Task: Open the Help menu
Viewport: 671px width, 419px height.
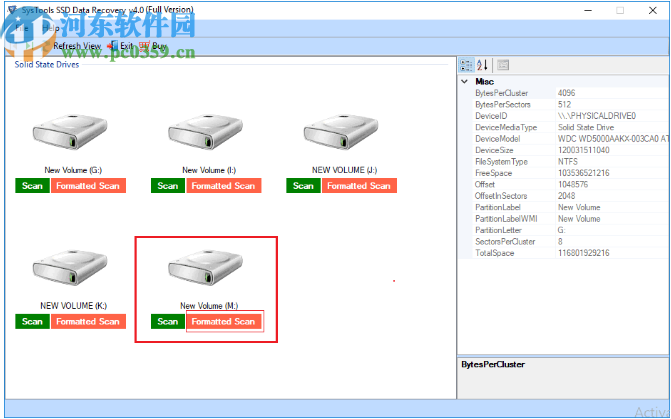Action: 51,28
